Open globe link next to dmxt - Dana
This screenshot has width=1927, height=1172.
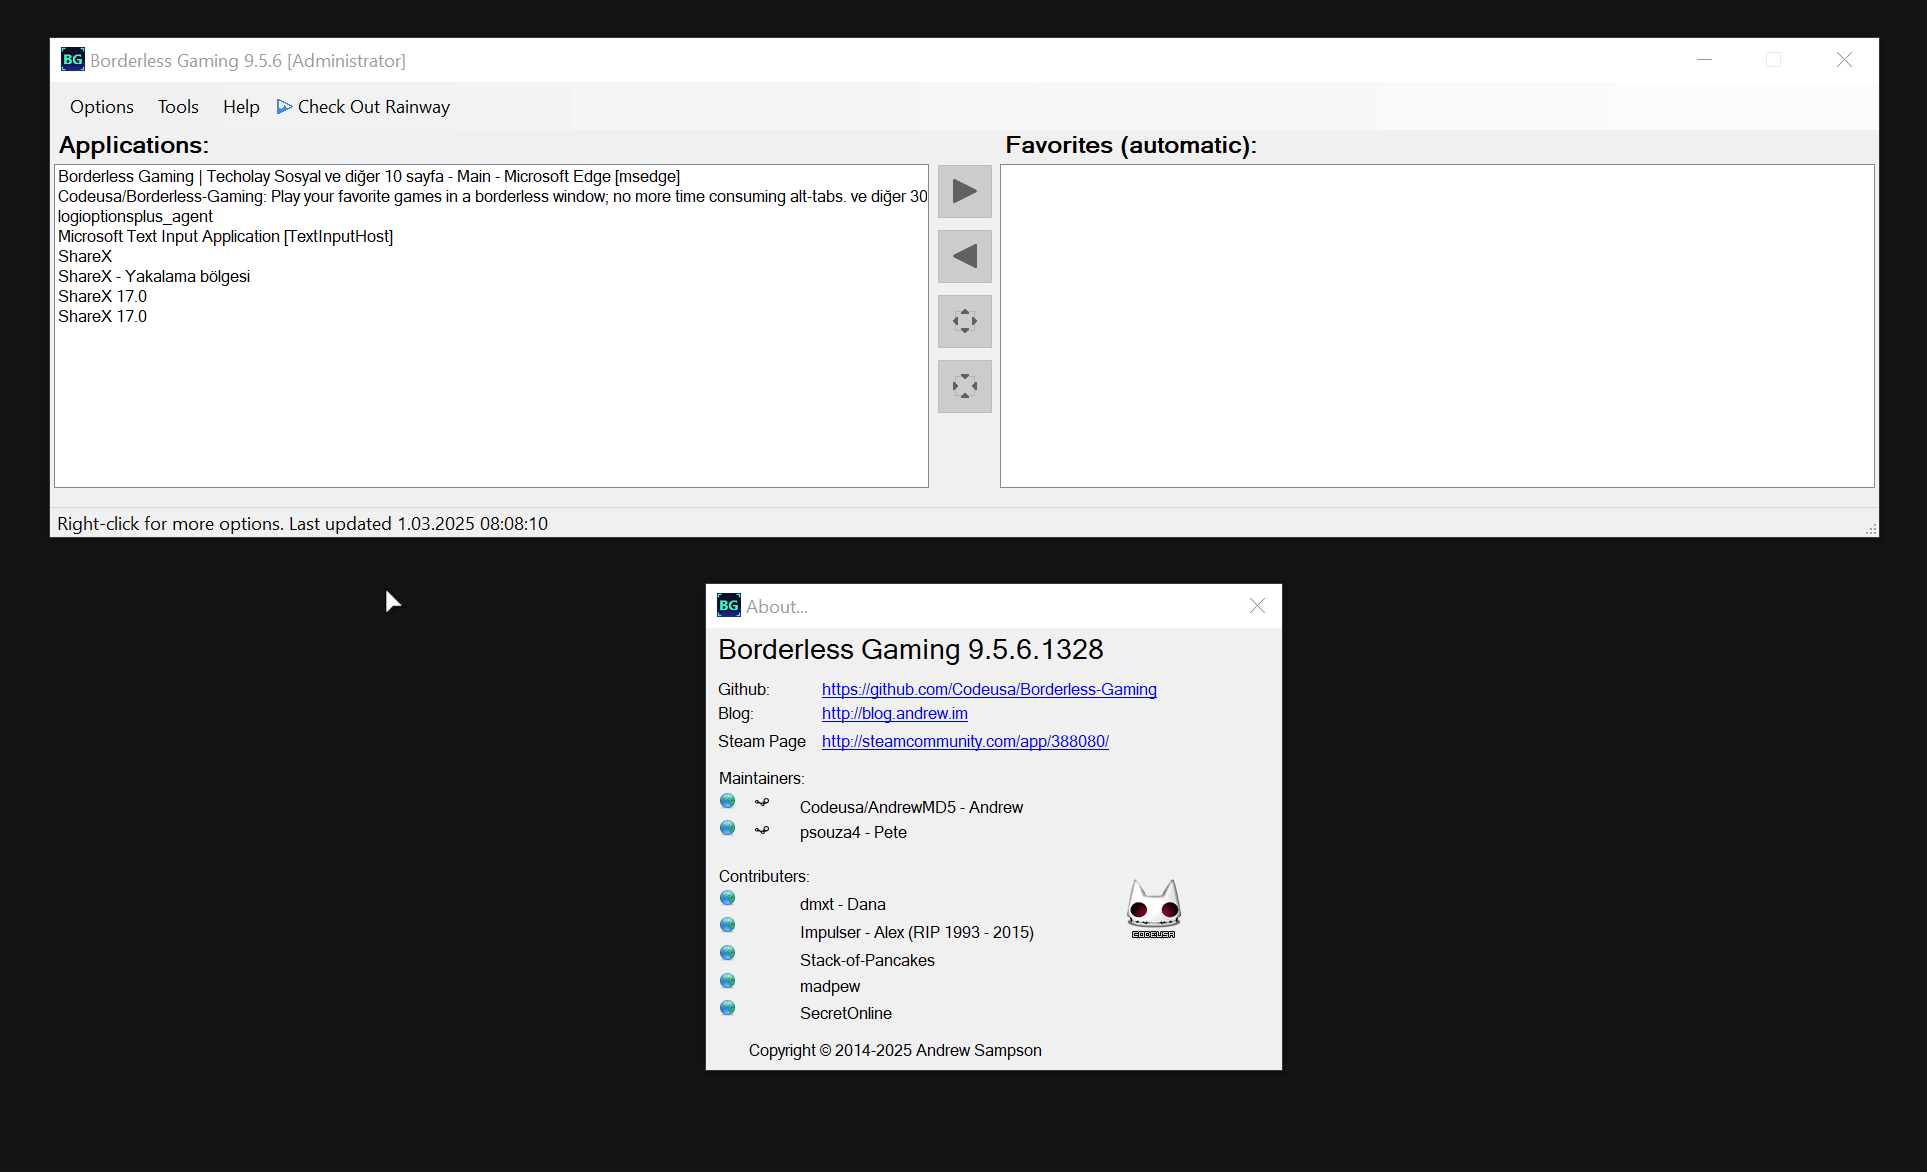(727, 898)
